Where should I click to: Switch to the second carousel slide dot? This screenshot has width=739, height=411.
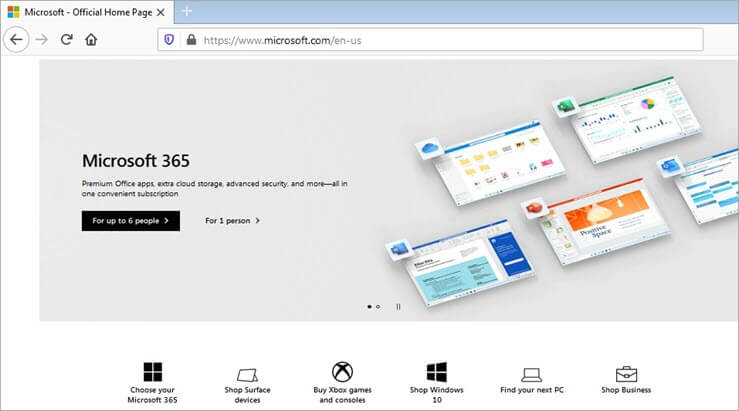378,306
